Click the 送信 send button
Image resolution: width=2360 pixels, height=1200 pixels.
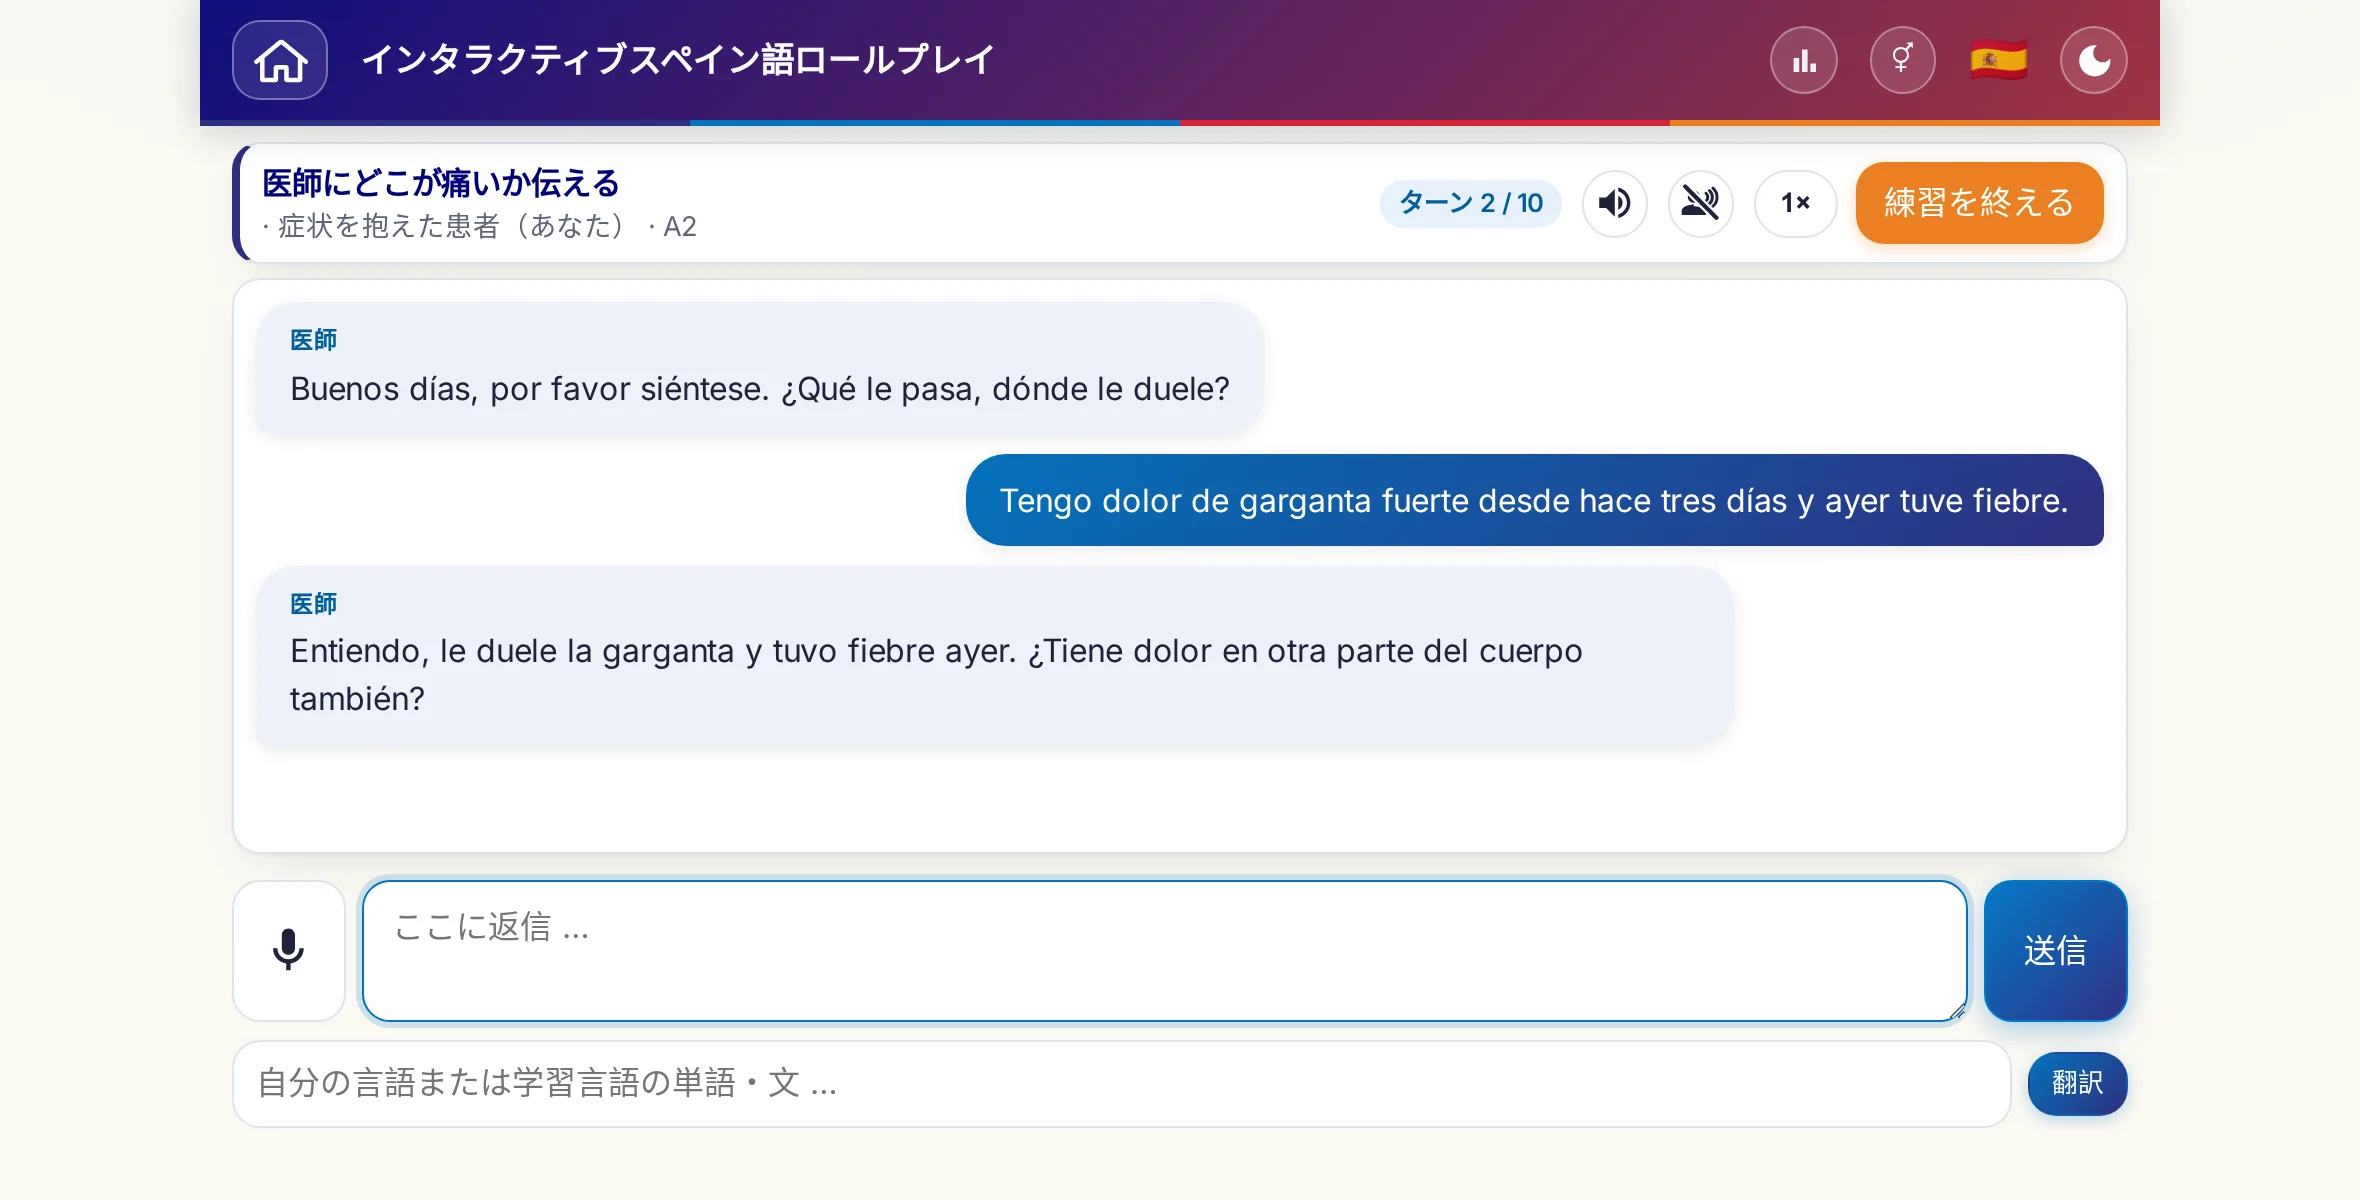2055,950
